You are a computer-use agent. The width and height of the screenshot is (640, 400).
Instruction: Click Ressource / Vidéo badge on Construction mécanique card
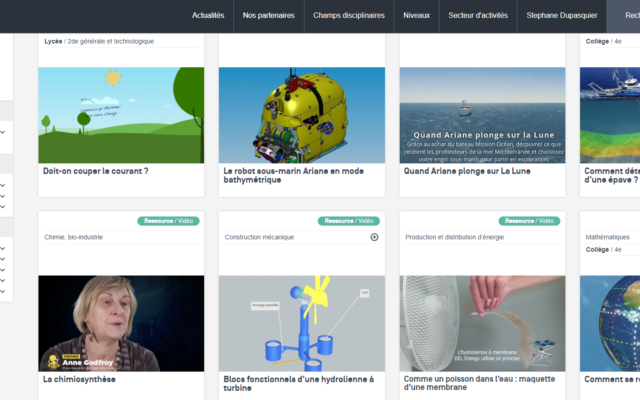pos(349,221)
